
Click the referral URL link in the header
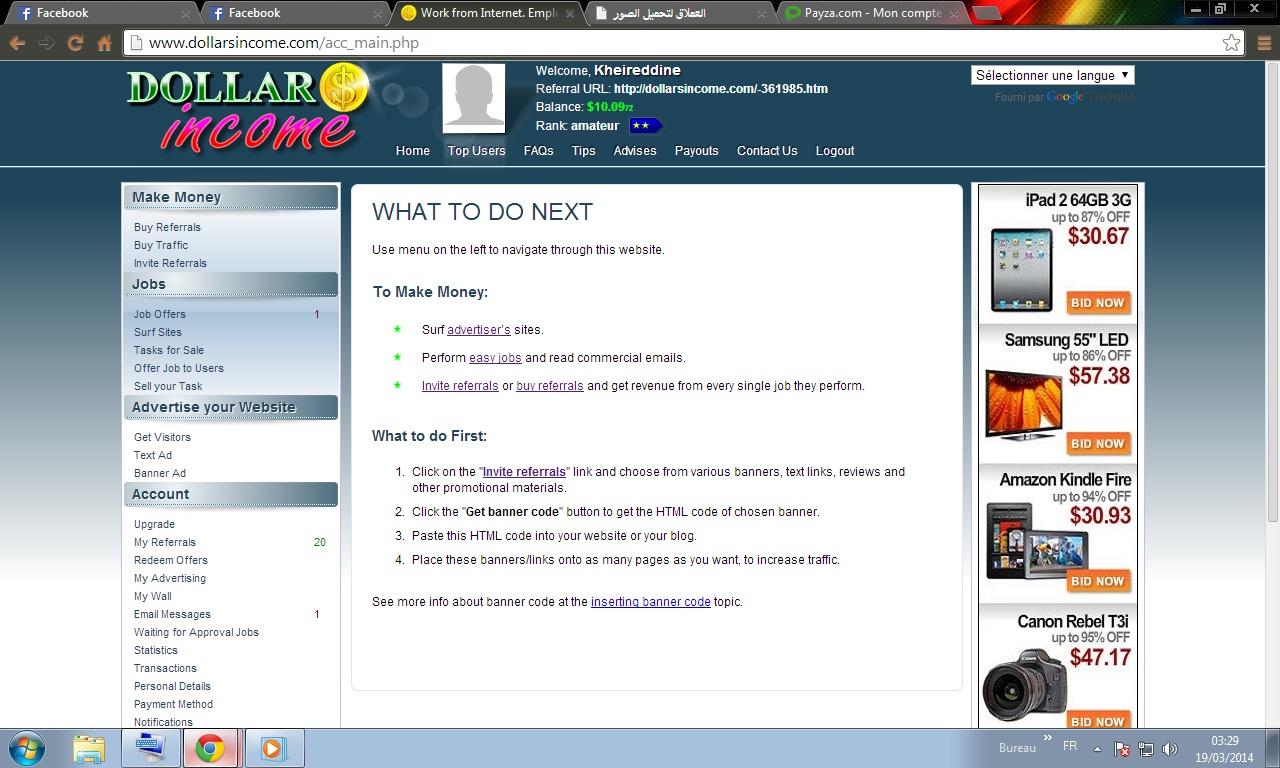(x=721, y=89)
